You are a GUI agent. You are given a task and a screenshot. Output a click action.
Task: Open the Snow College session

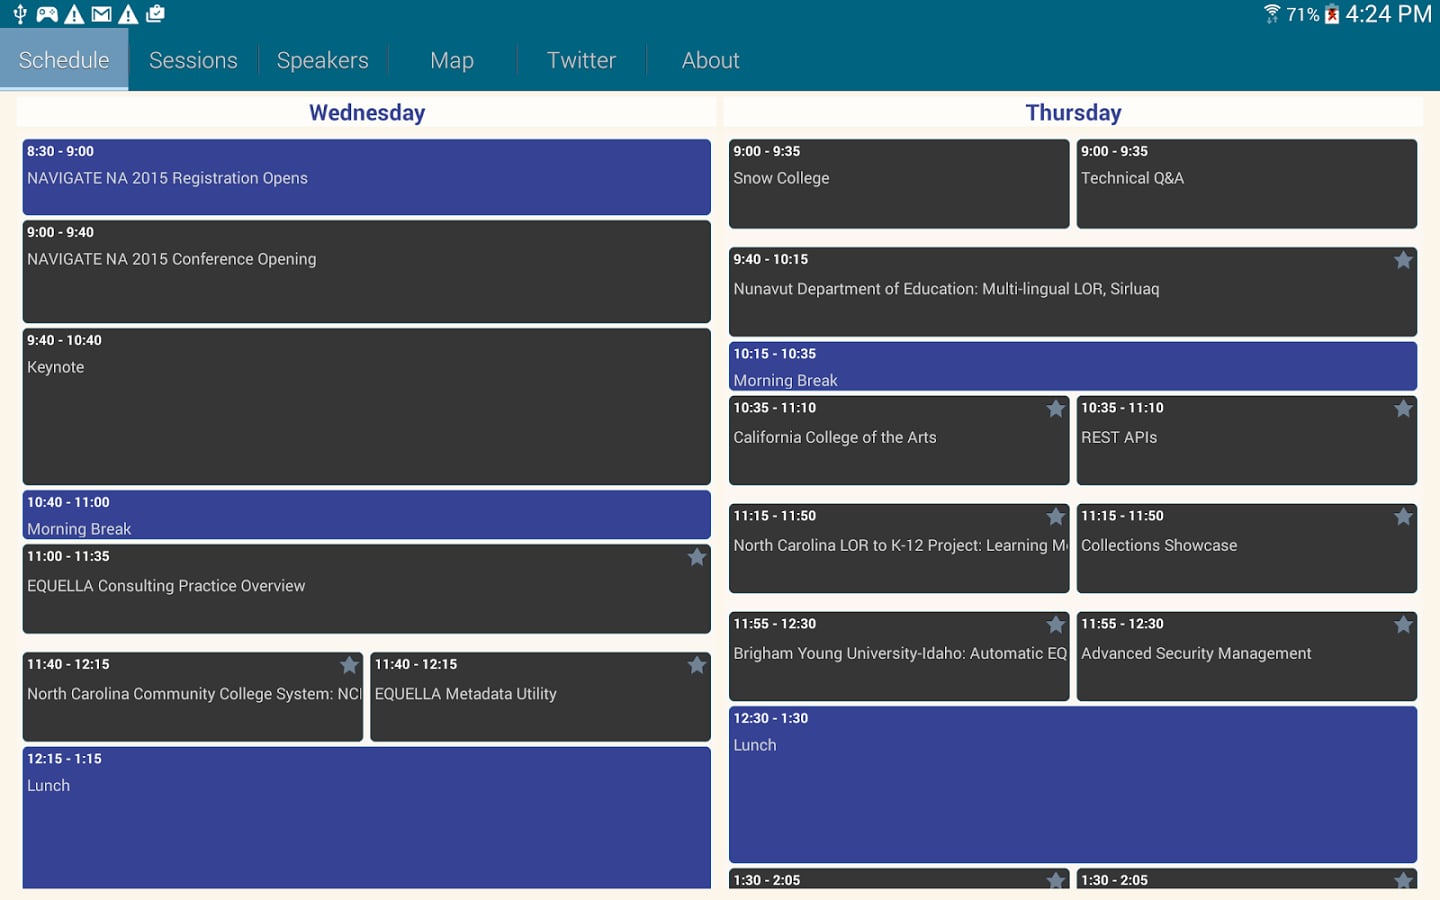coord(899,184)
